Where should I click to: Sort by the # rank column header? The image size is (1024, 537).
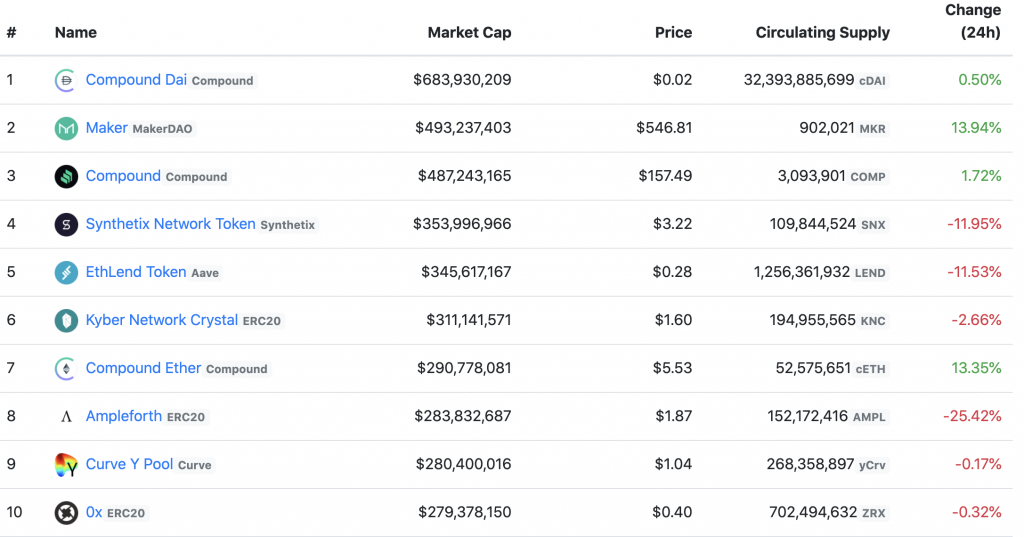point(12,33)
